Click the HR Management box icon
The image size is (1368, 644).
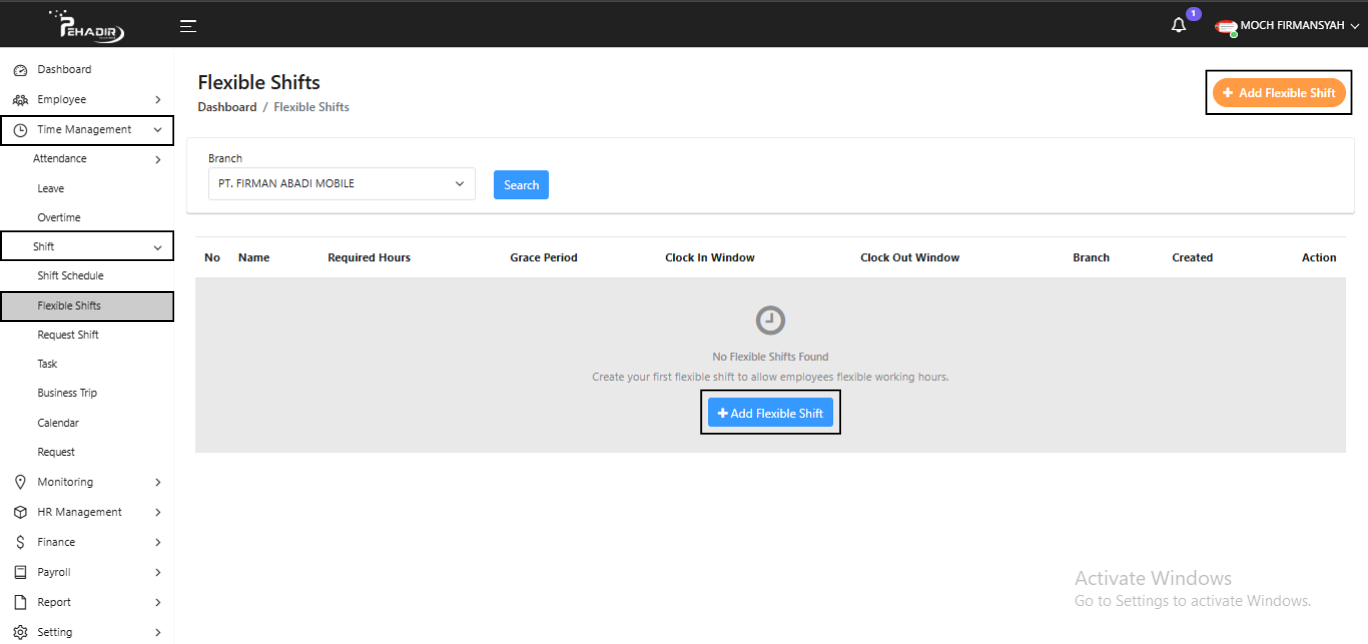(20, 512)
